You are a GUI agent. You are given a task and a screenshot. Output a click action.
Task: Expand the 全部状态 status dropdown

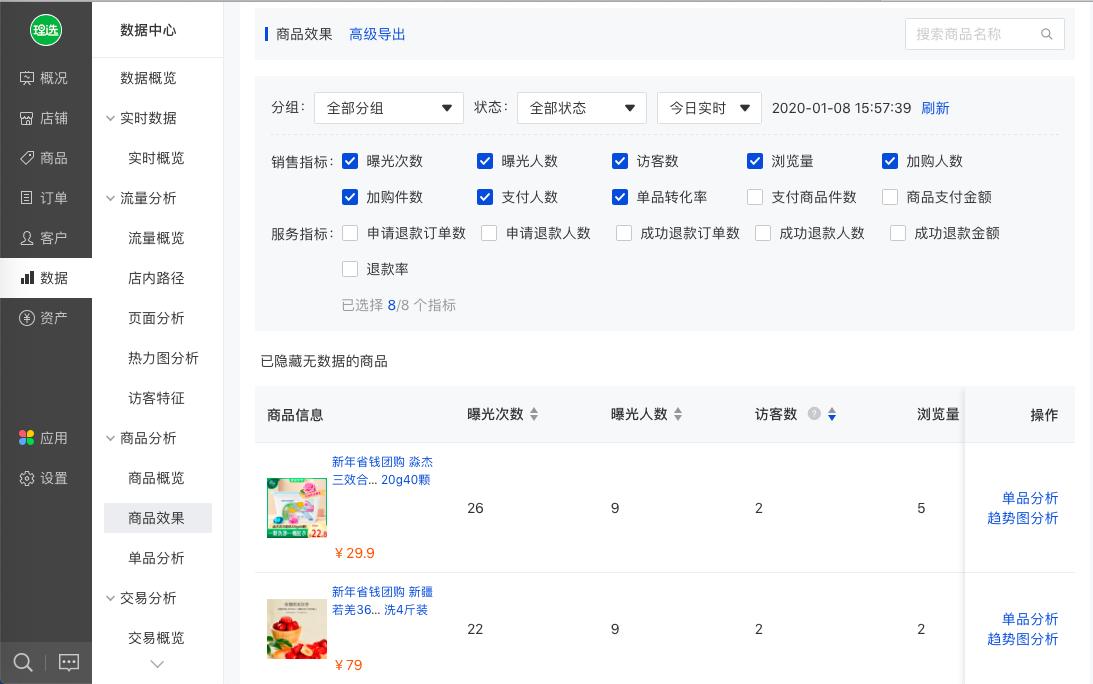(581, 108)
